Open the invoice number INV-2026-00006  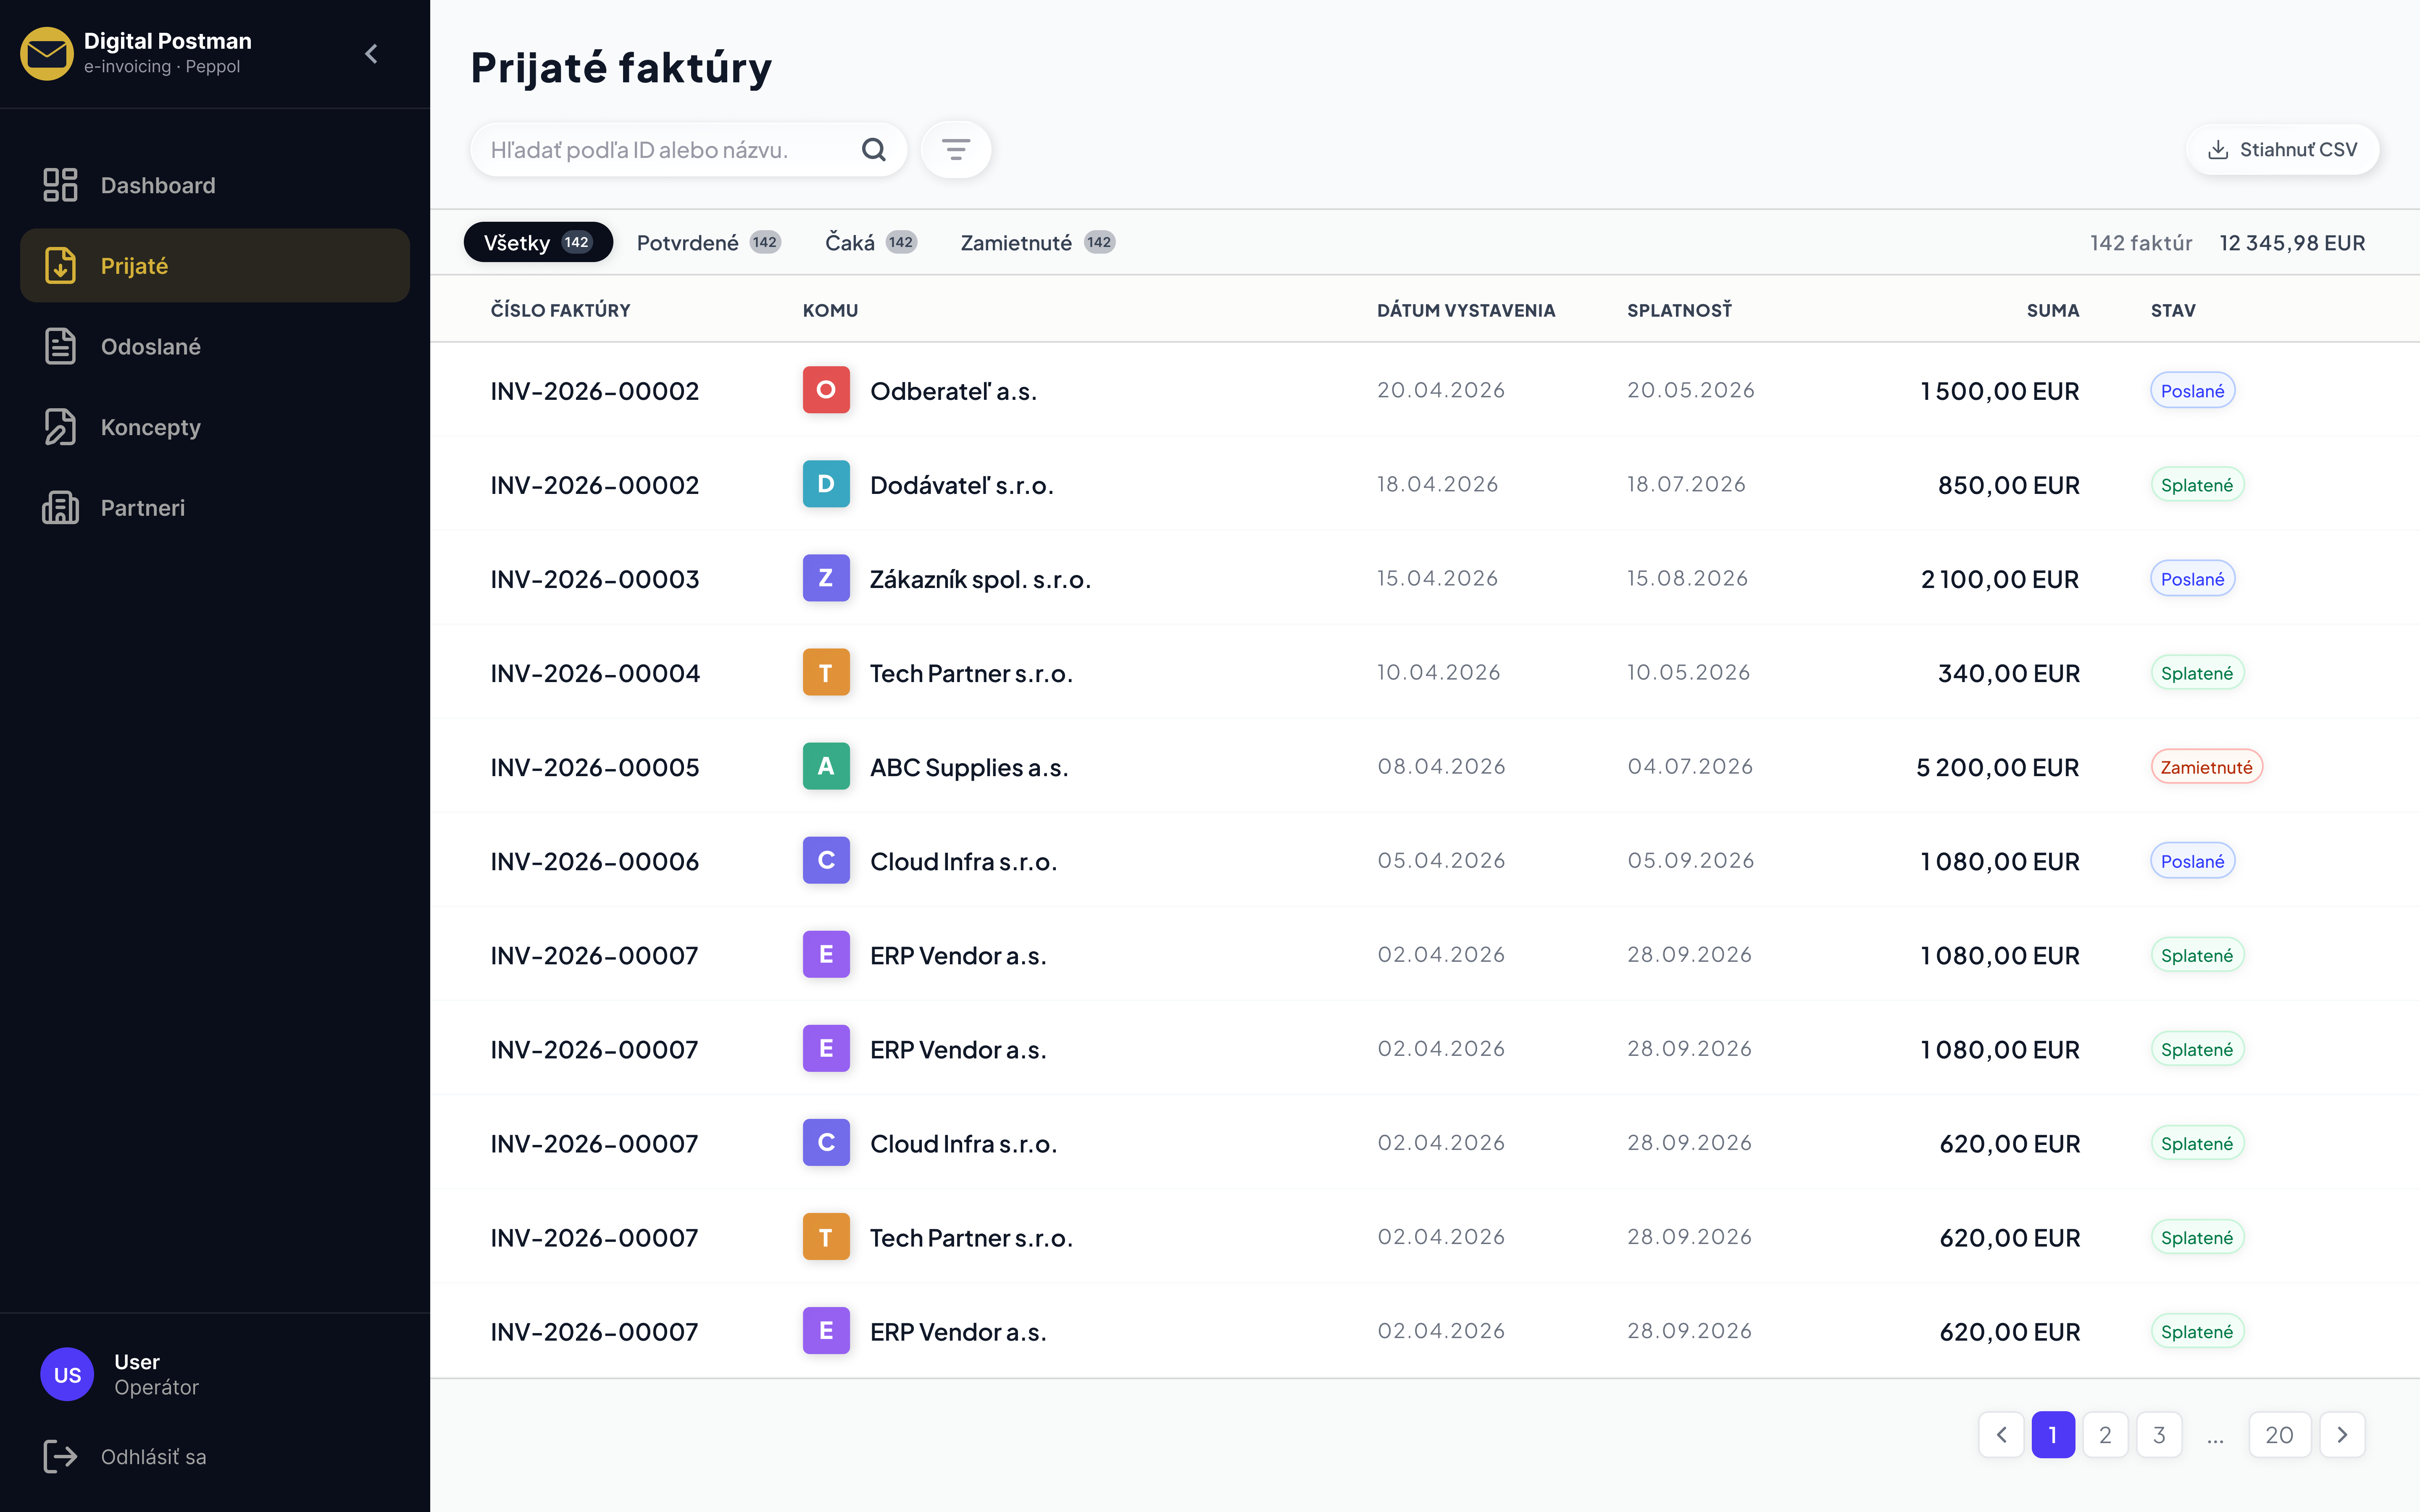(594, 861)
